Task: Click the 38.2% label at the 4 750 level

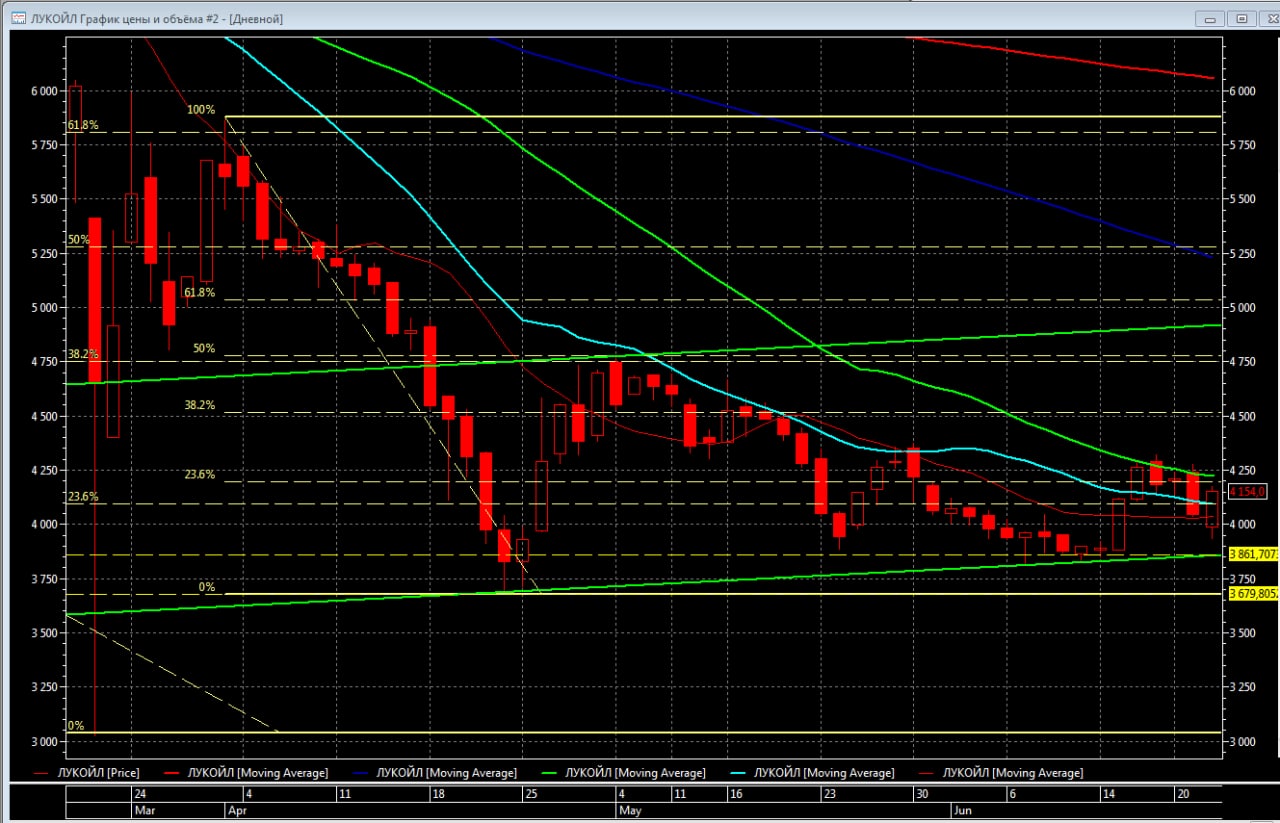Action: pyautogui.click(x=83, y=354)
